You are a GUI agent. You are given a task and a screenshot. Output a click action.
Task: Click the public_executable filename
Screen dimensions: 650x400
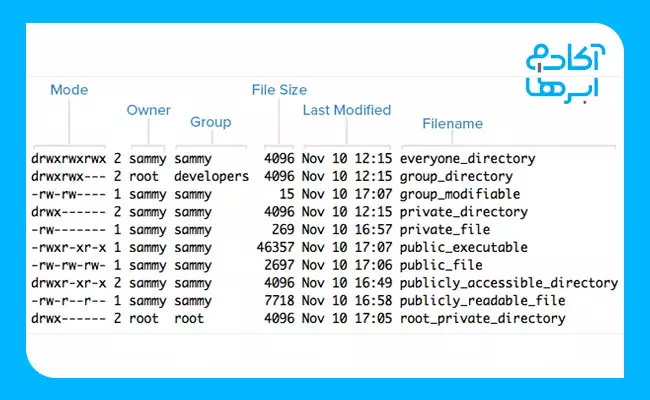pyautogui.click(x=463, y=247)
